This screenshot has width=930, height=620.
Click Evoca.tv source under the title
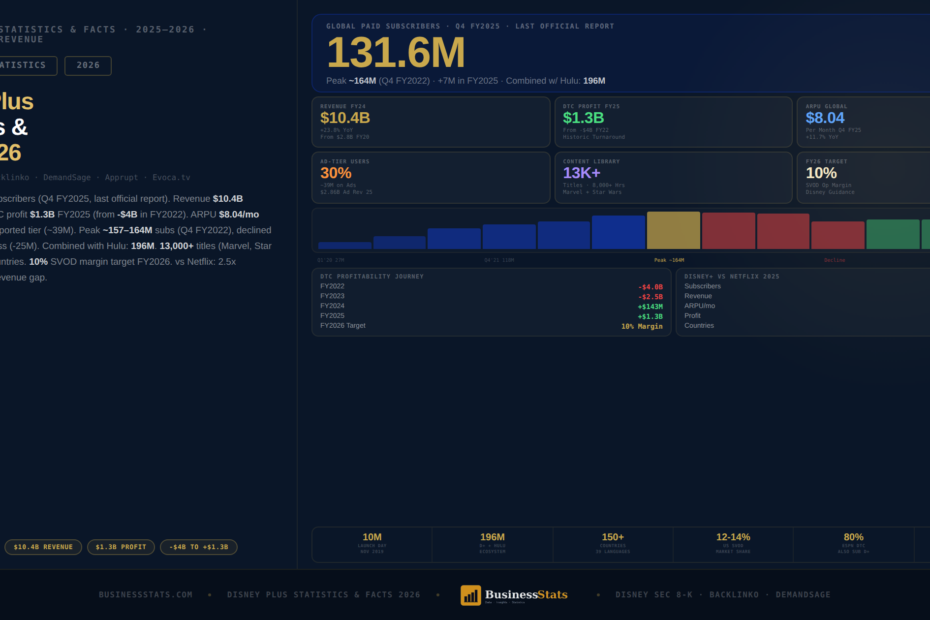click(171, 177)
